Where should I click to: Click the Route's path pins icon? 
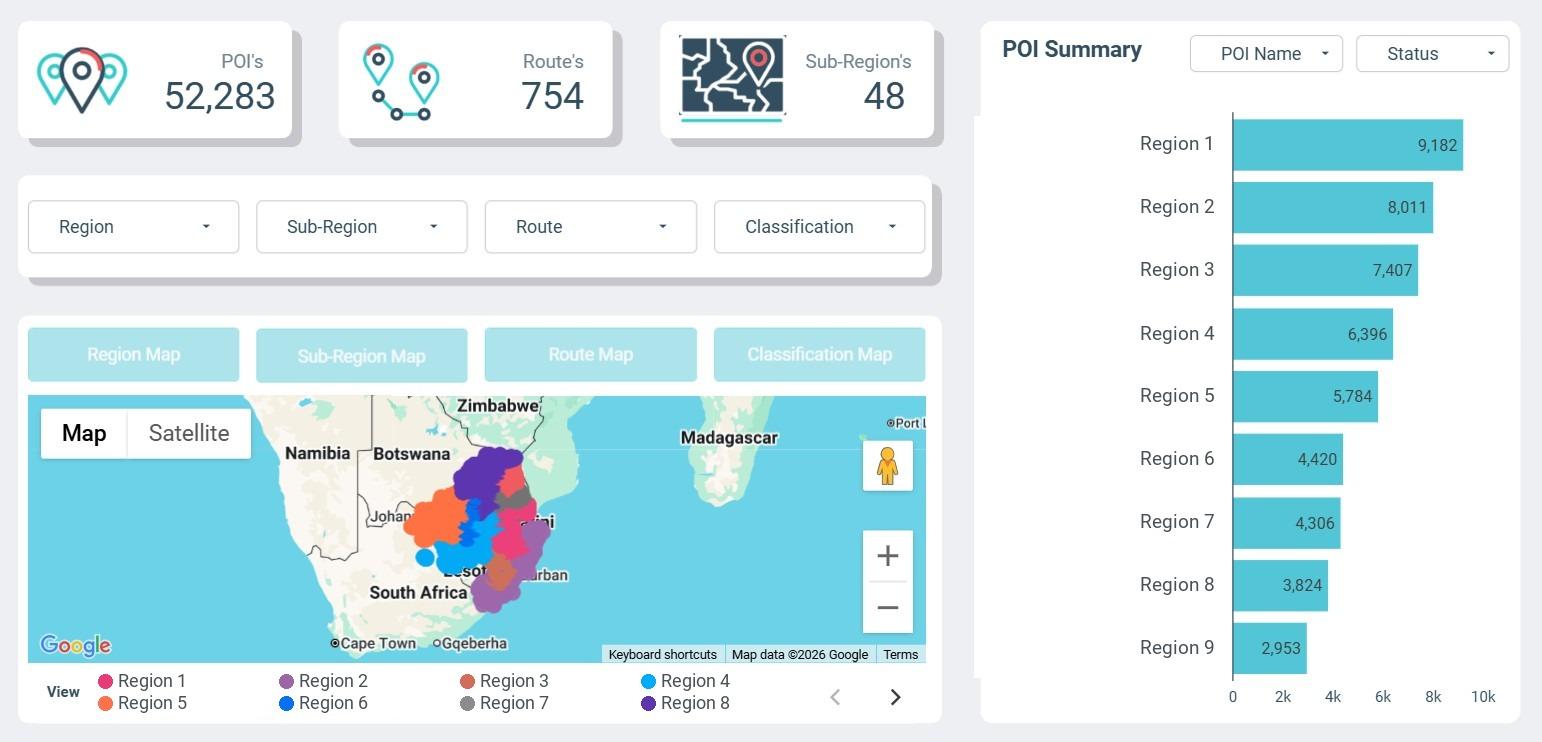401,82
